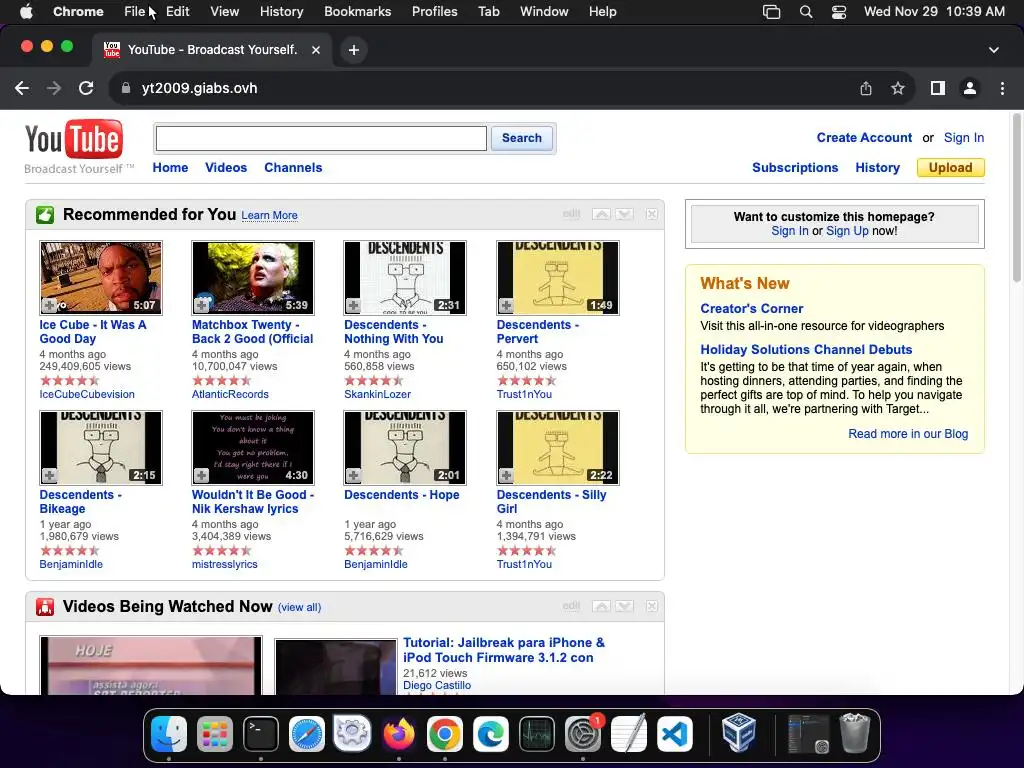Share this page from the address bar
Image resolution: width=1024 pixels, height=768 pixels.
[x=866, y=88]
